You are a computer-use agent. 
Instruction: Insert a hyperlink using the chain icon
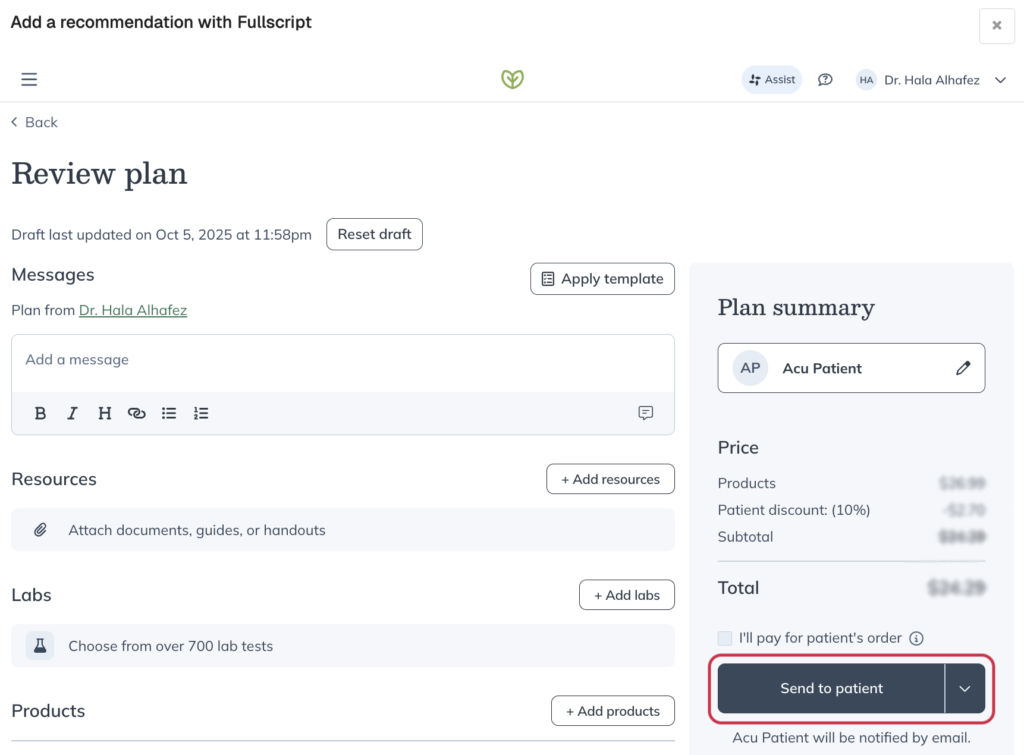point(136,413)
